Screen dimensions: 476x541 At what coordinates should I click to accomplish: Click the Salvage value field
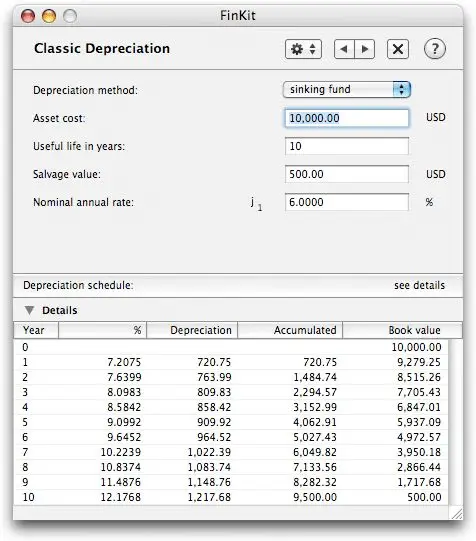click(x=347, y=174)
